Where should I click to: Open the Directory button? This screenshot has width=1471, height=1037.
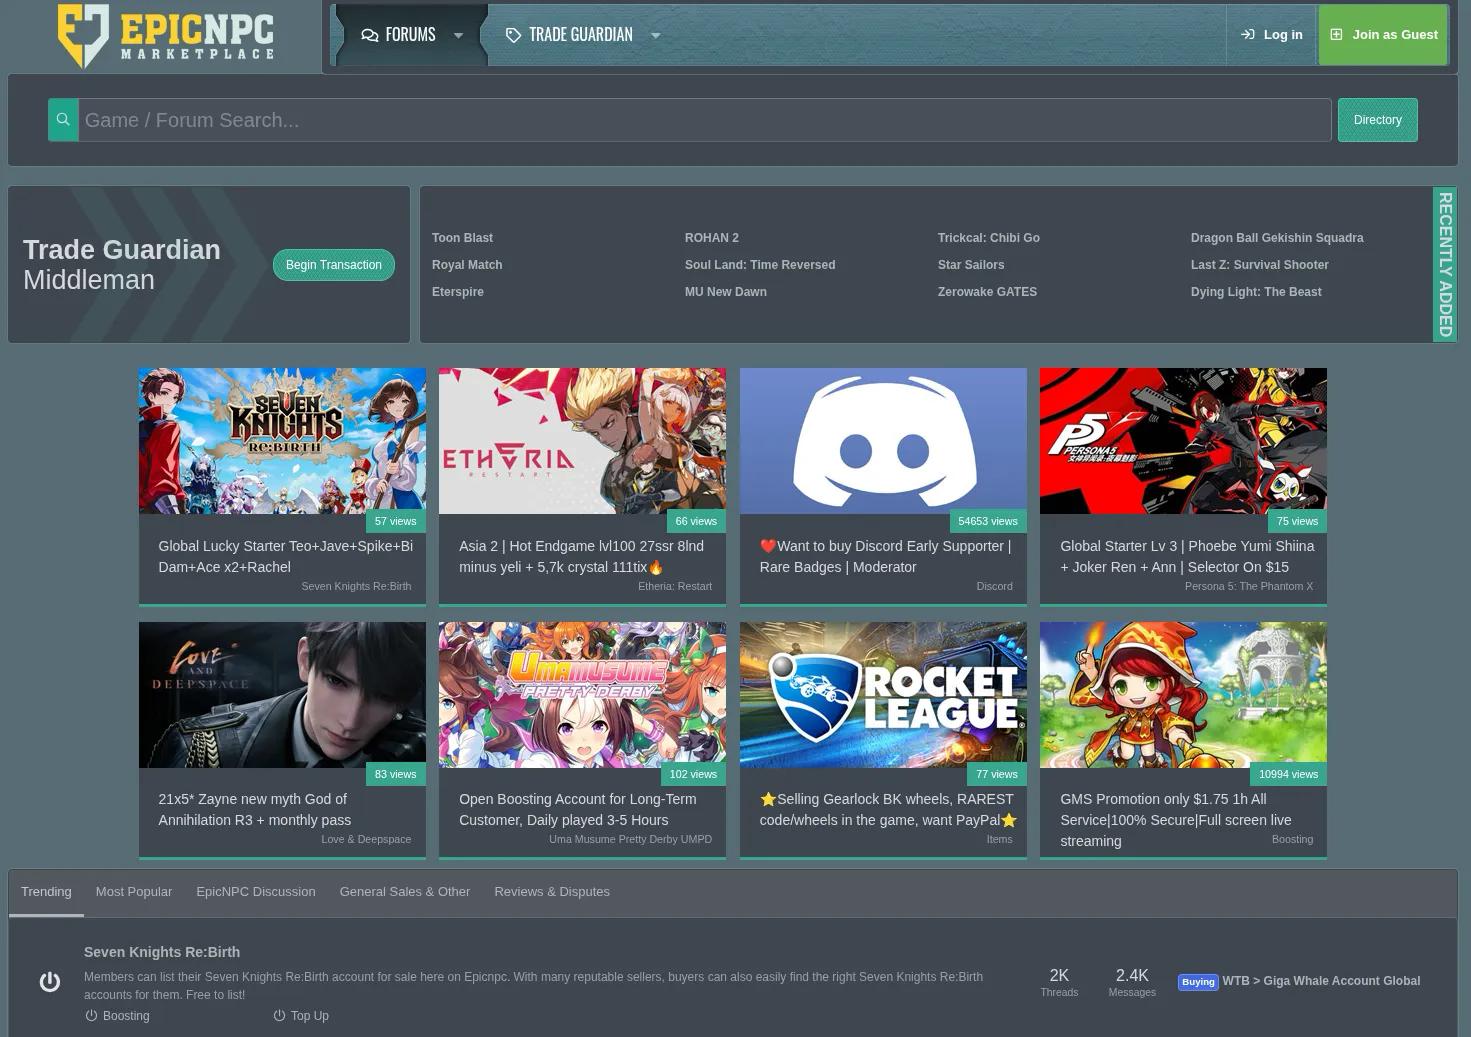[1377, 120]
